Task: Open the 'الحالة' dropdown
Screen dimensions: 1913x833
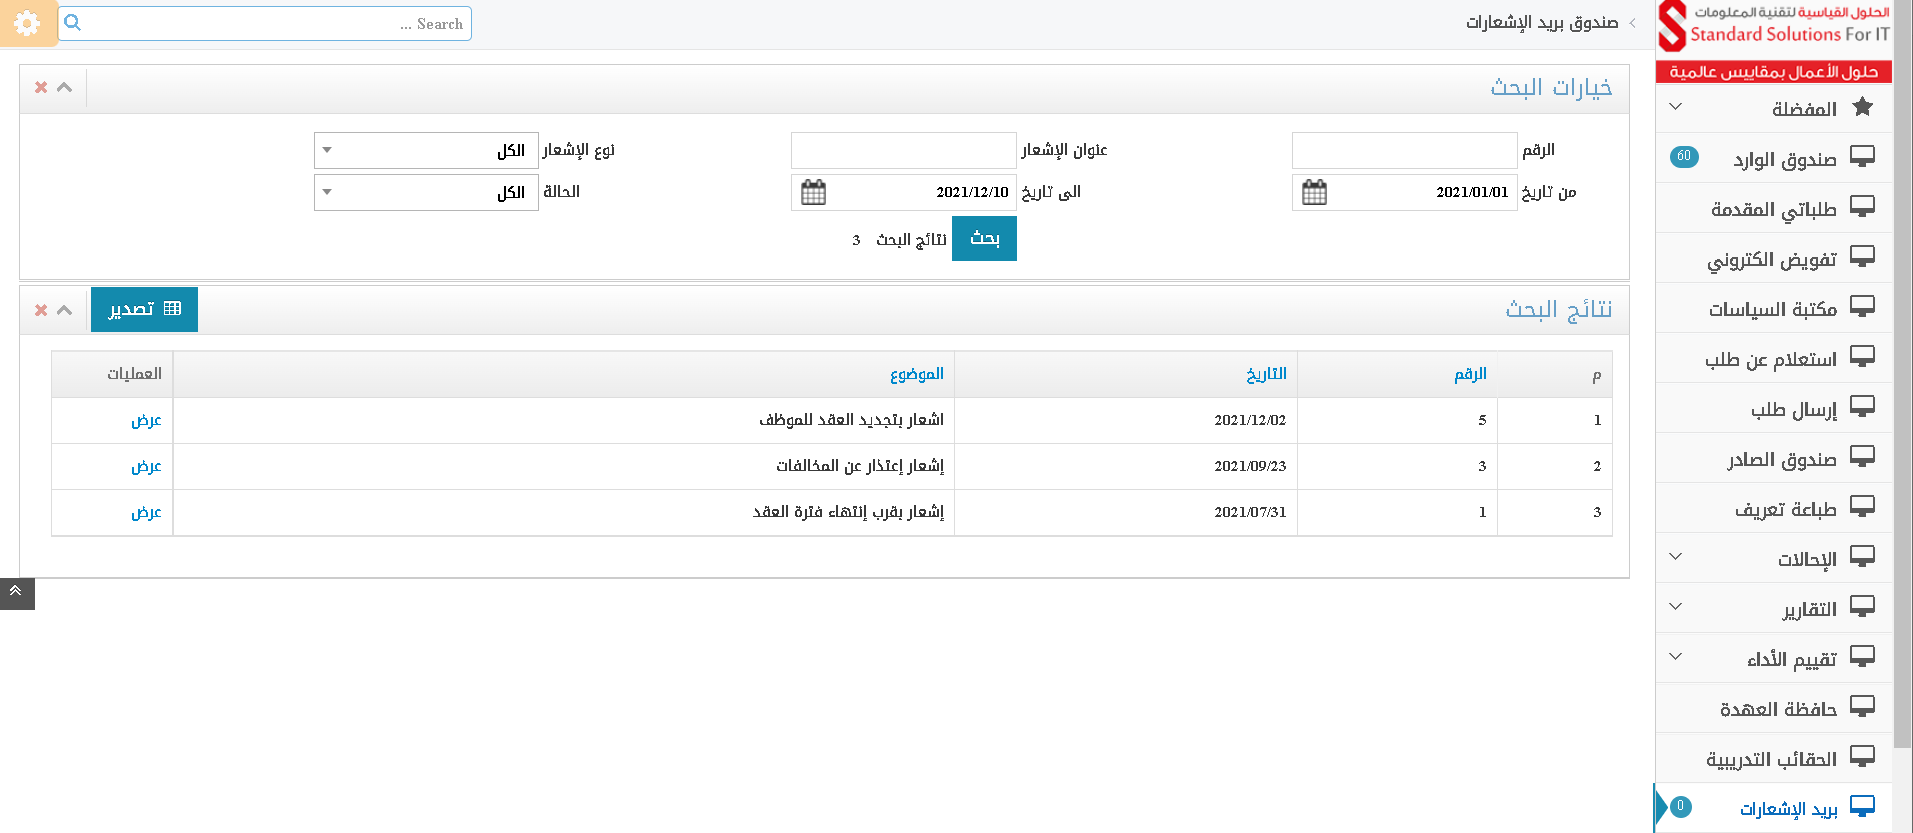Action: [x=426, y=193]
